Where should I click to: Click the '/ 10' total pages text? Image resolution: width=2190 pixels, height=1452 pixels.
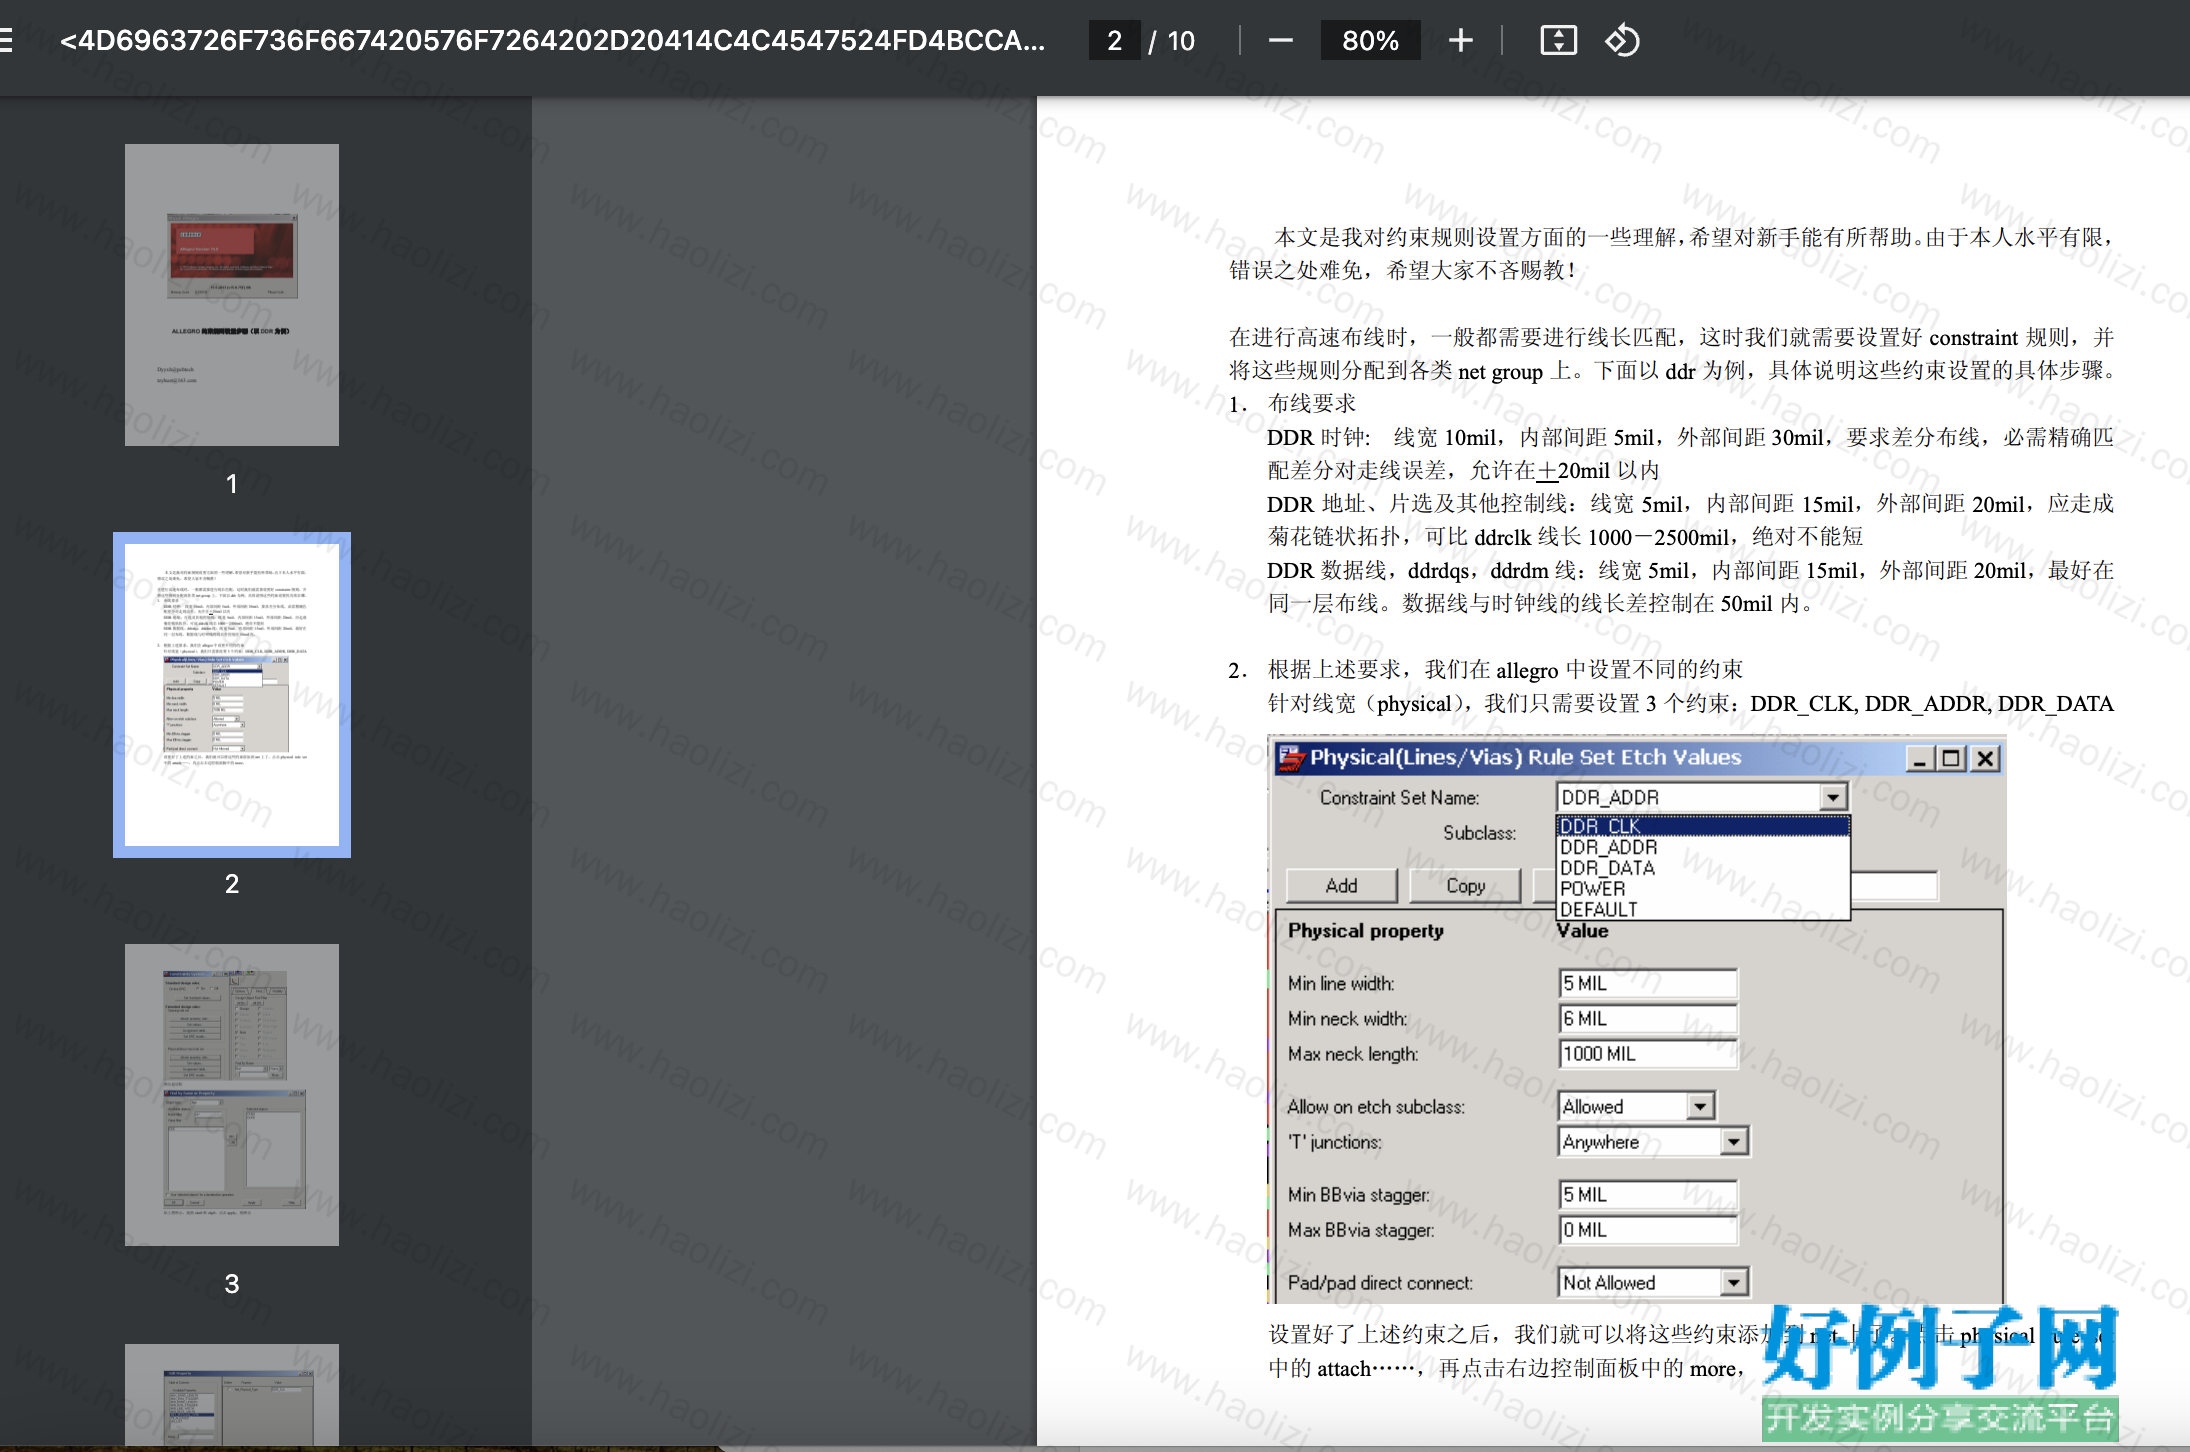[x=1171, y=40]
